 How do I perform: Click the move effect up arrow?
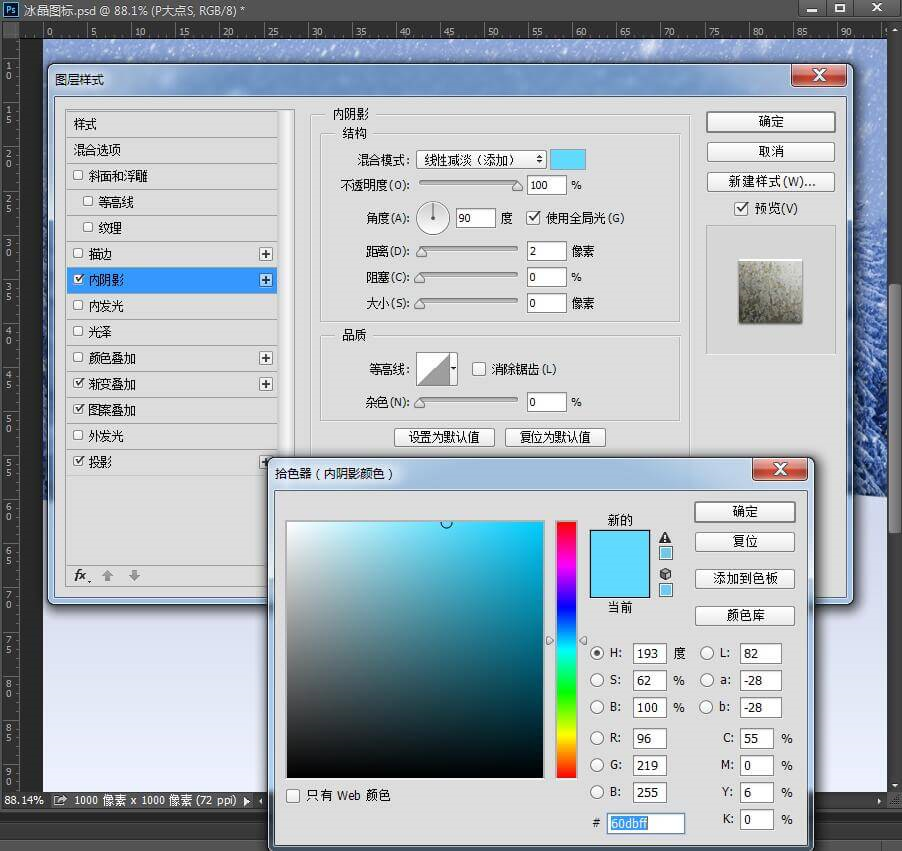(x=108, y=575)
